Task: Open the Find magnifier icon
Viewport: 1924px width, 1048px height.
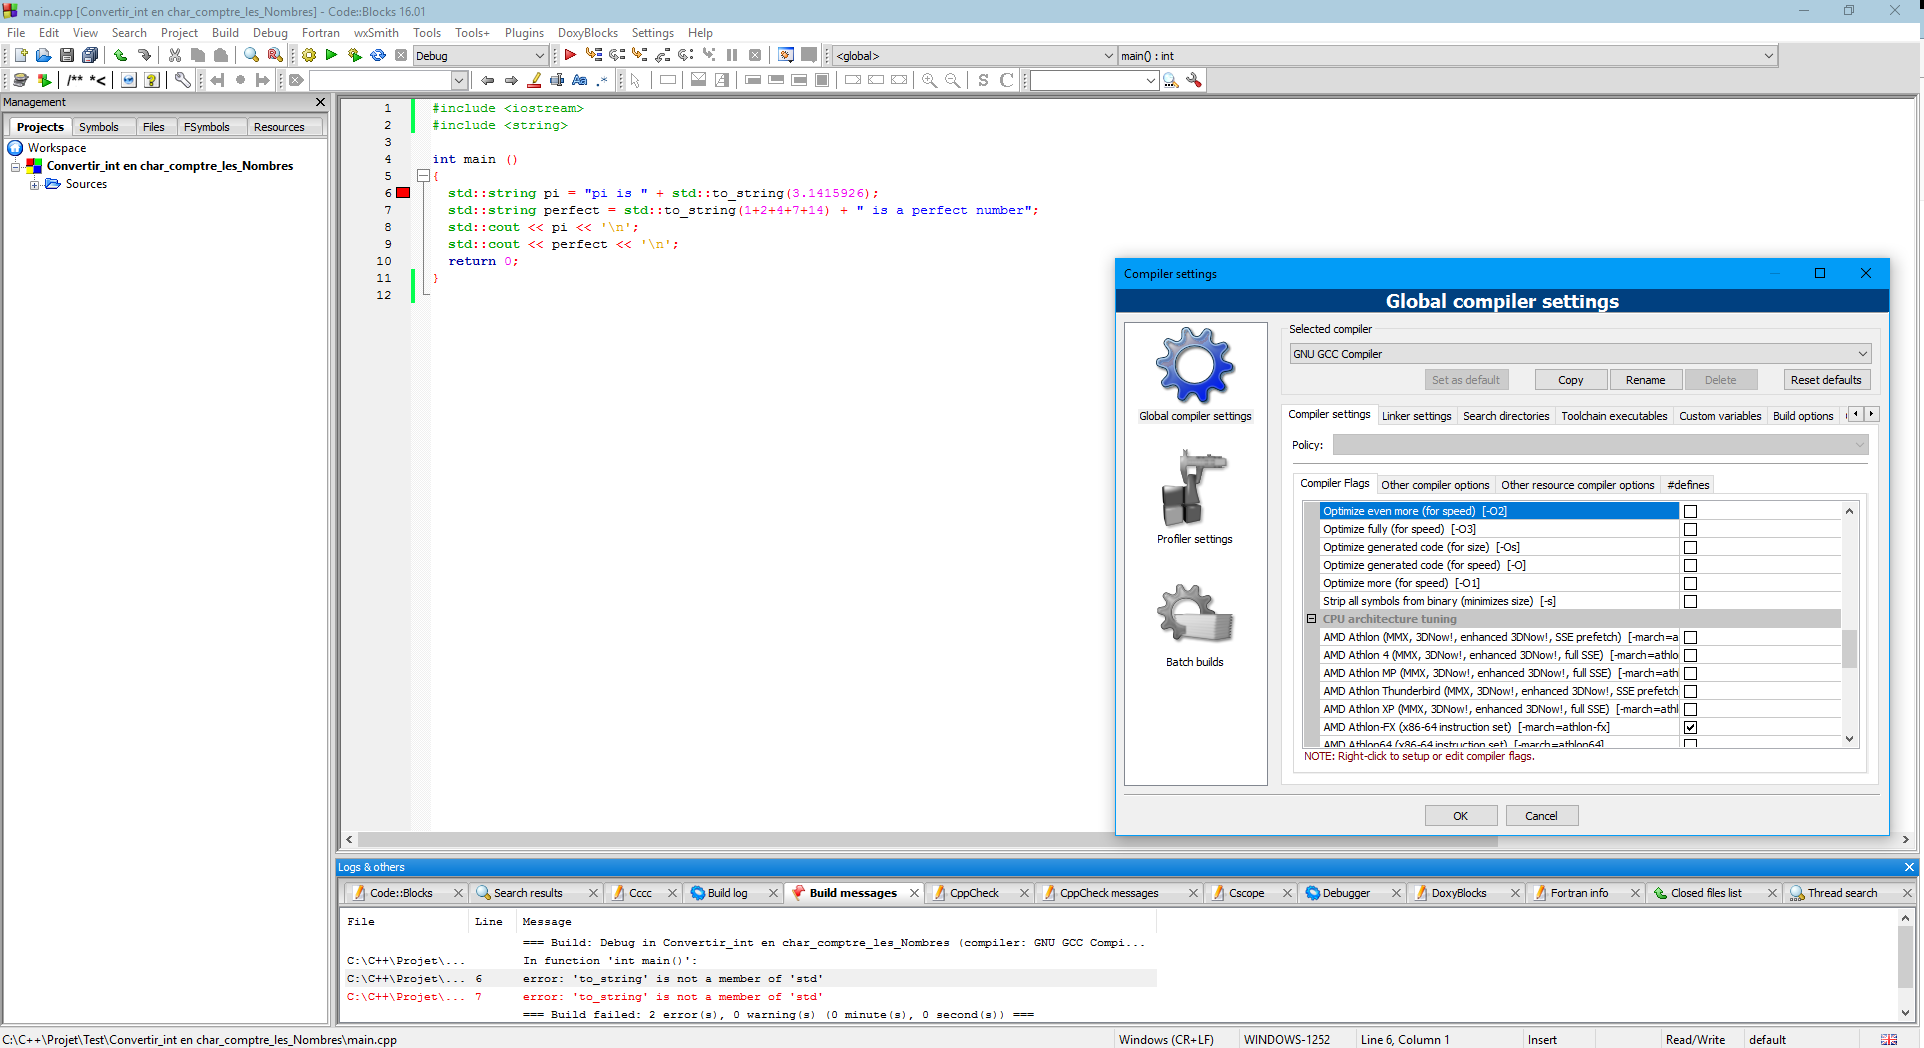Action: tap(252, 56)
